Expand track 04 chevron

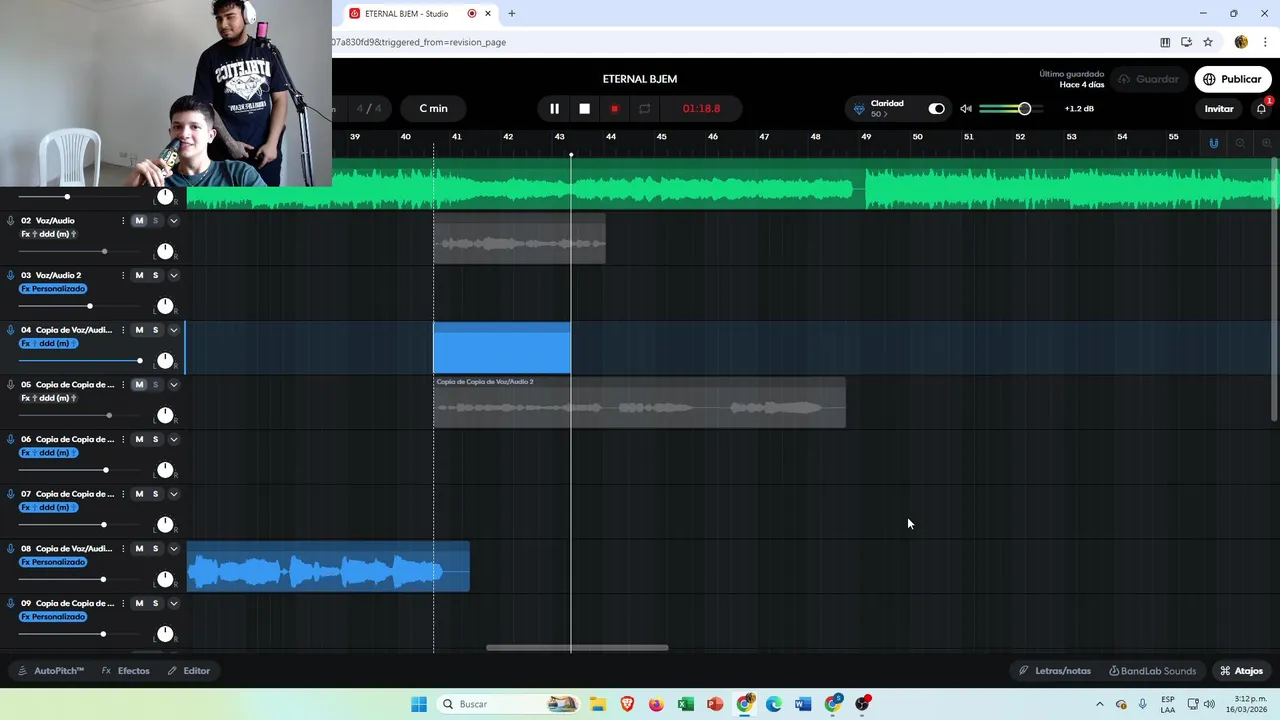[173, 330]
